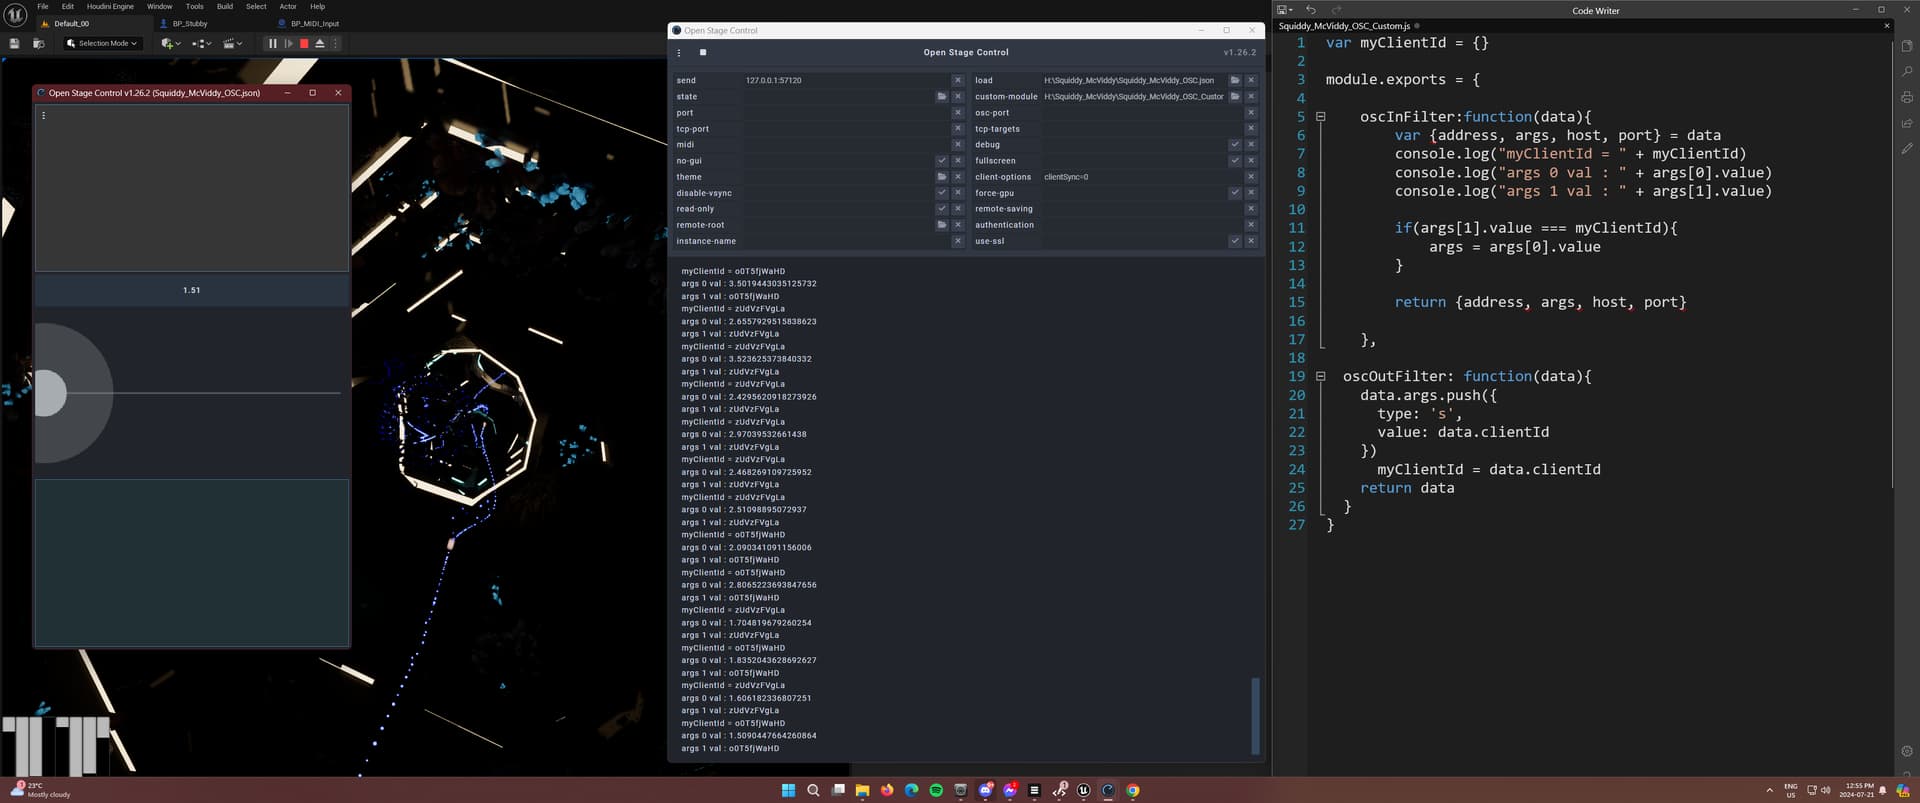Click the console log scrollbar thumb

(x=1256, y=716)
